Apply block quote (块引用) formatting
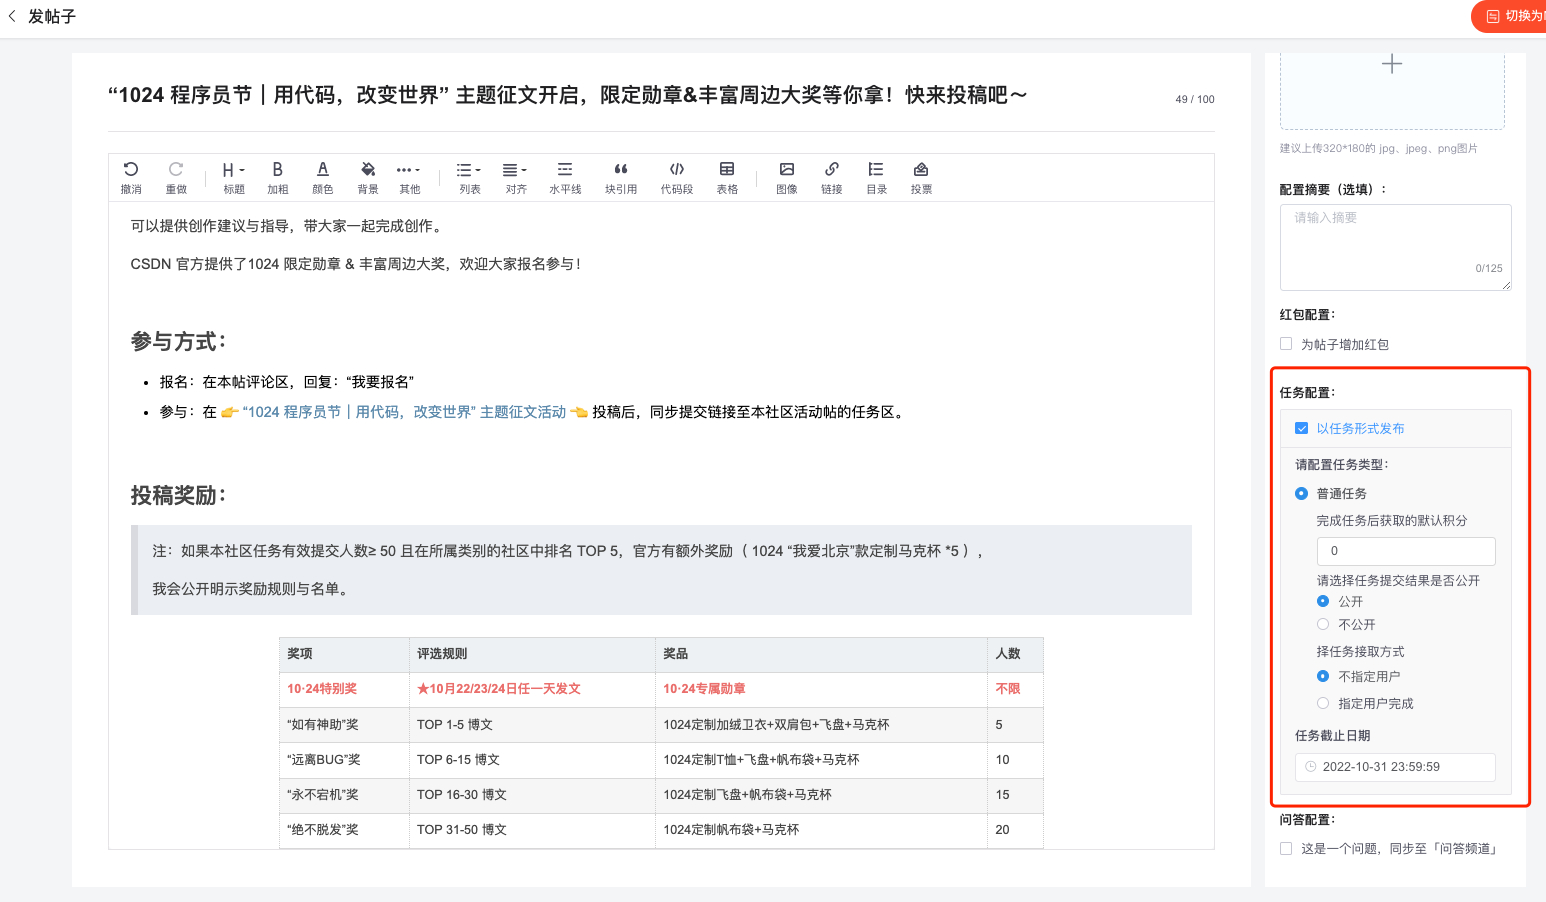This screenshot has width=1546, height=902. 620,176
